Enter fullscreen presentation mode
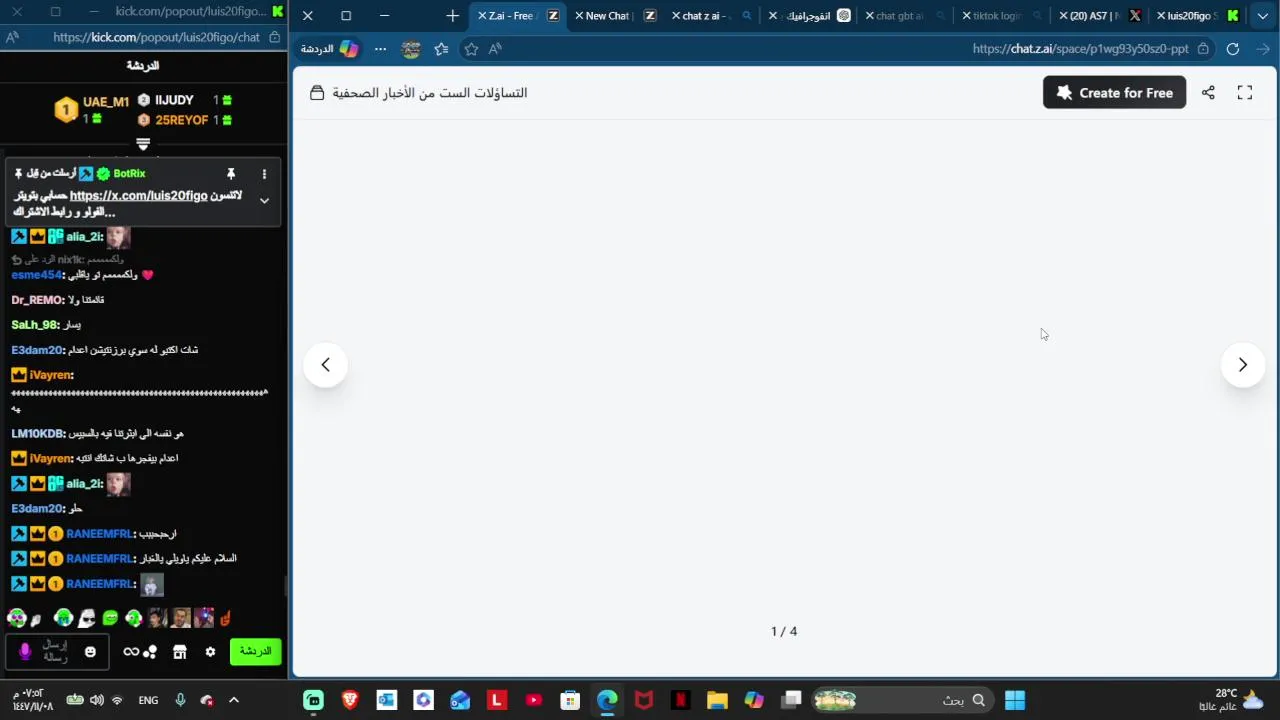 (1245, 92)
